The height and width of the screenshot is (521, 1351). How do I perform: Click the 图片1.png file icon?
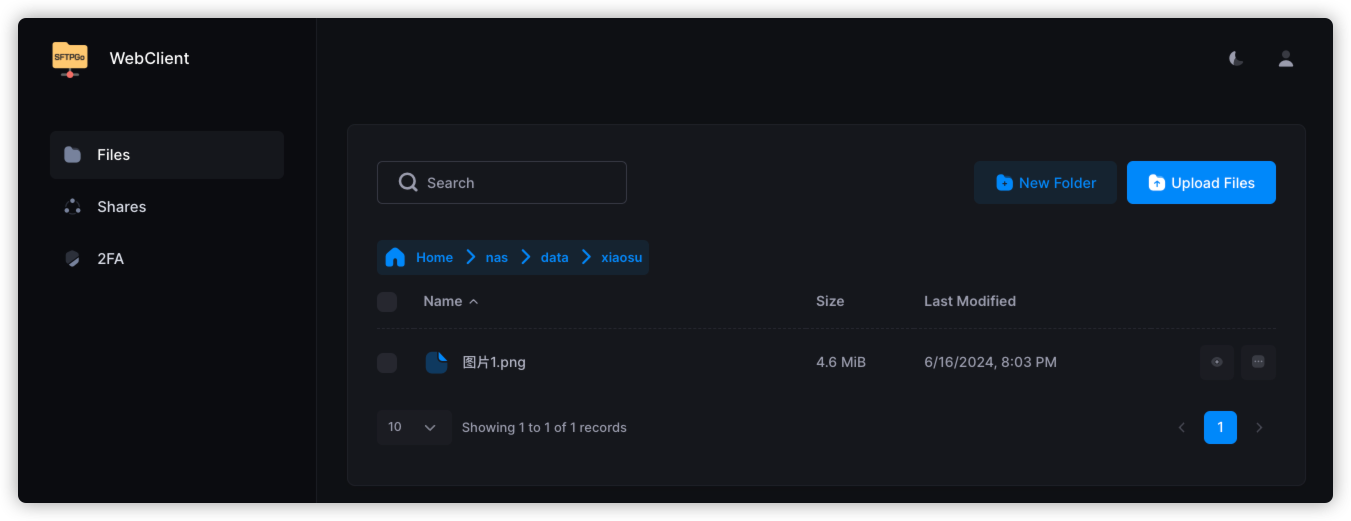(436, 362)
